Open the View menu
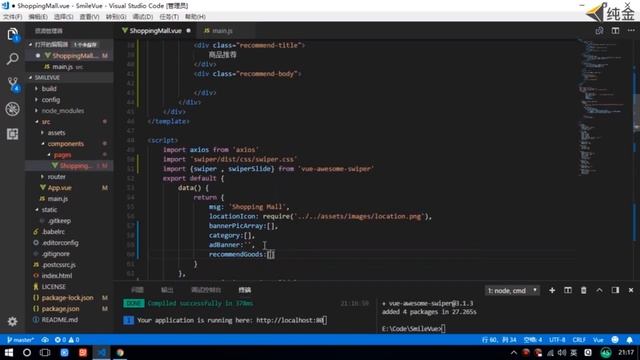The image size is (640, 360). pyautogui.click(x=89, y=17)
